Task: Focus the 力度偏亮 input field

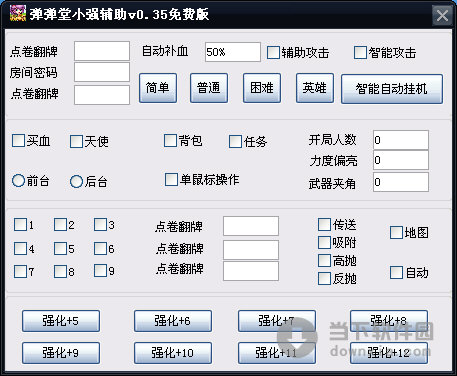Action: 401,160
